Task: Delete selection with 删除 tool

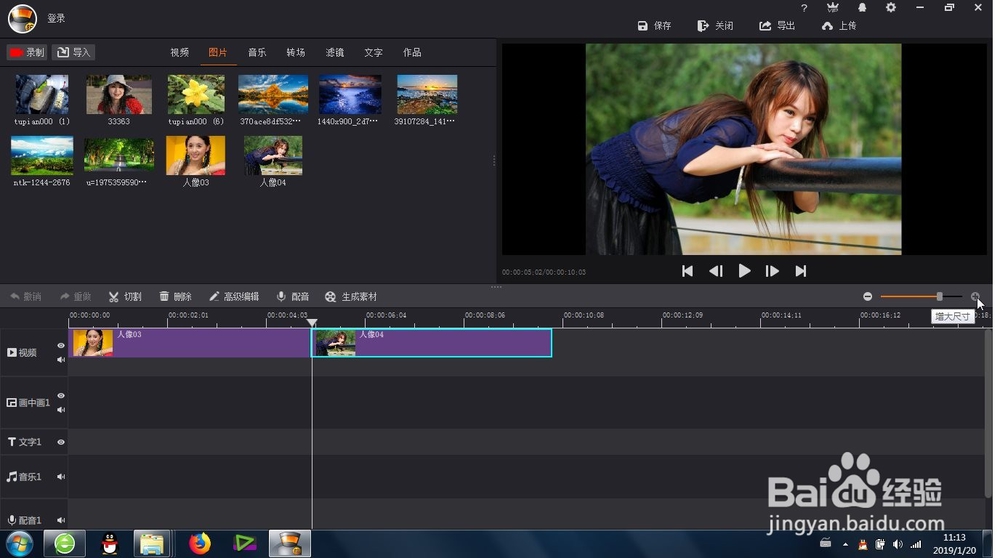Action: click(x=175, y=297)
